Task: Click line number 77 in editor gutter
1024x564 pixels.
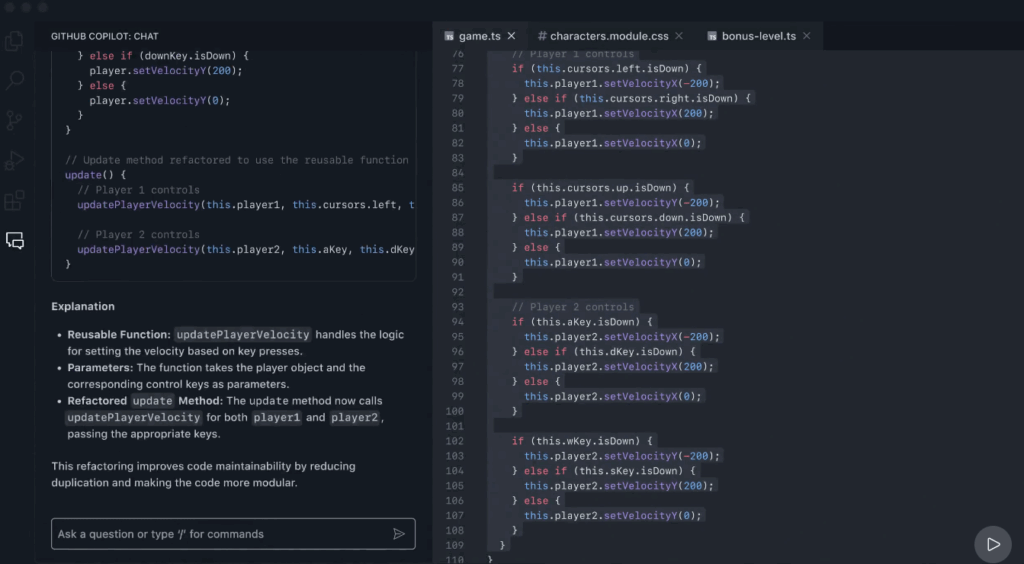Action: pyautogui.click(x=457, y=69)
